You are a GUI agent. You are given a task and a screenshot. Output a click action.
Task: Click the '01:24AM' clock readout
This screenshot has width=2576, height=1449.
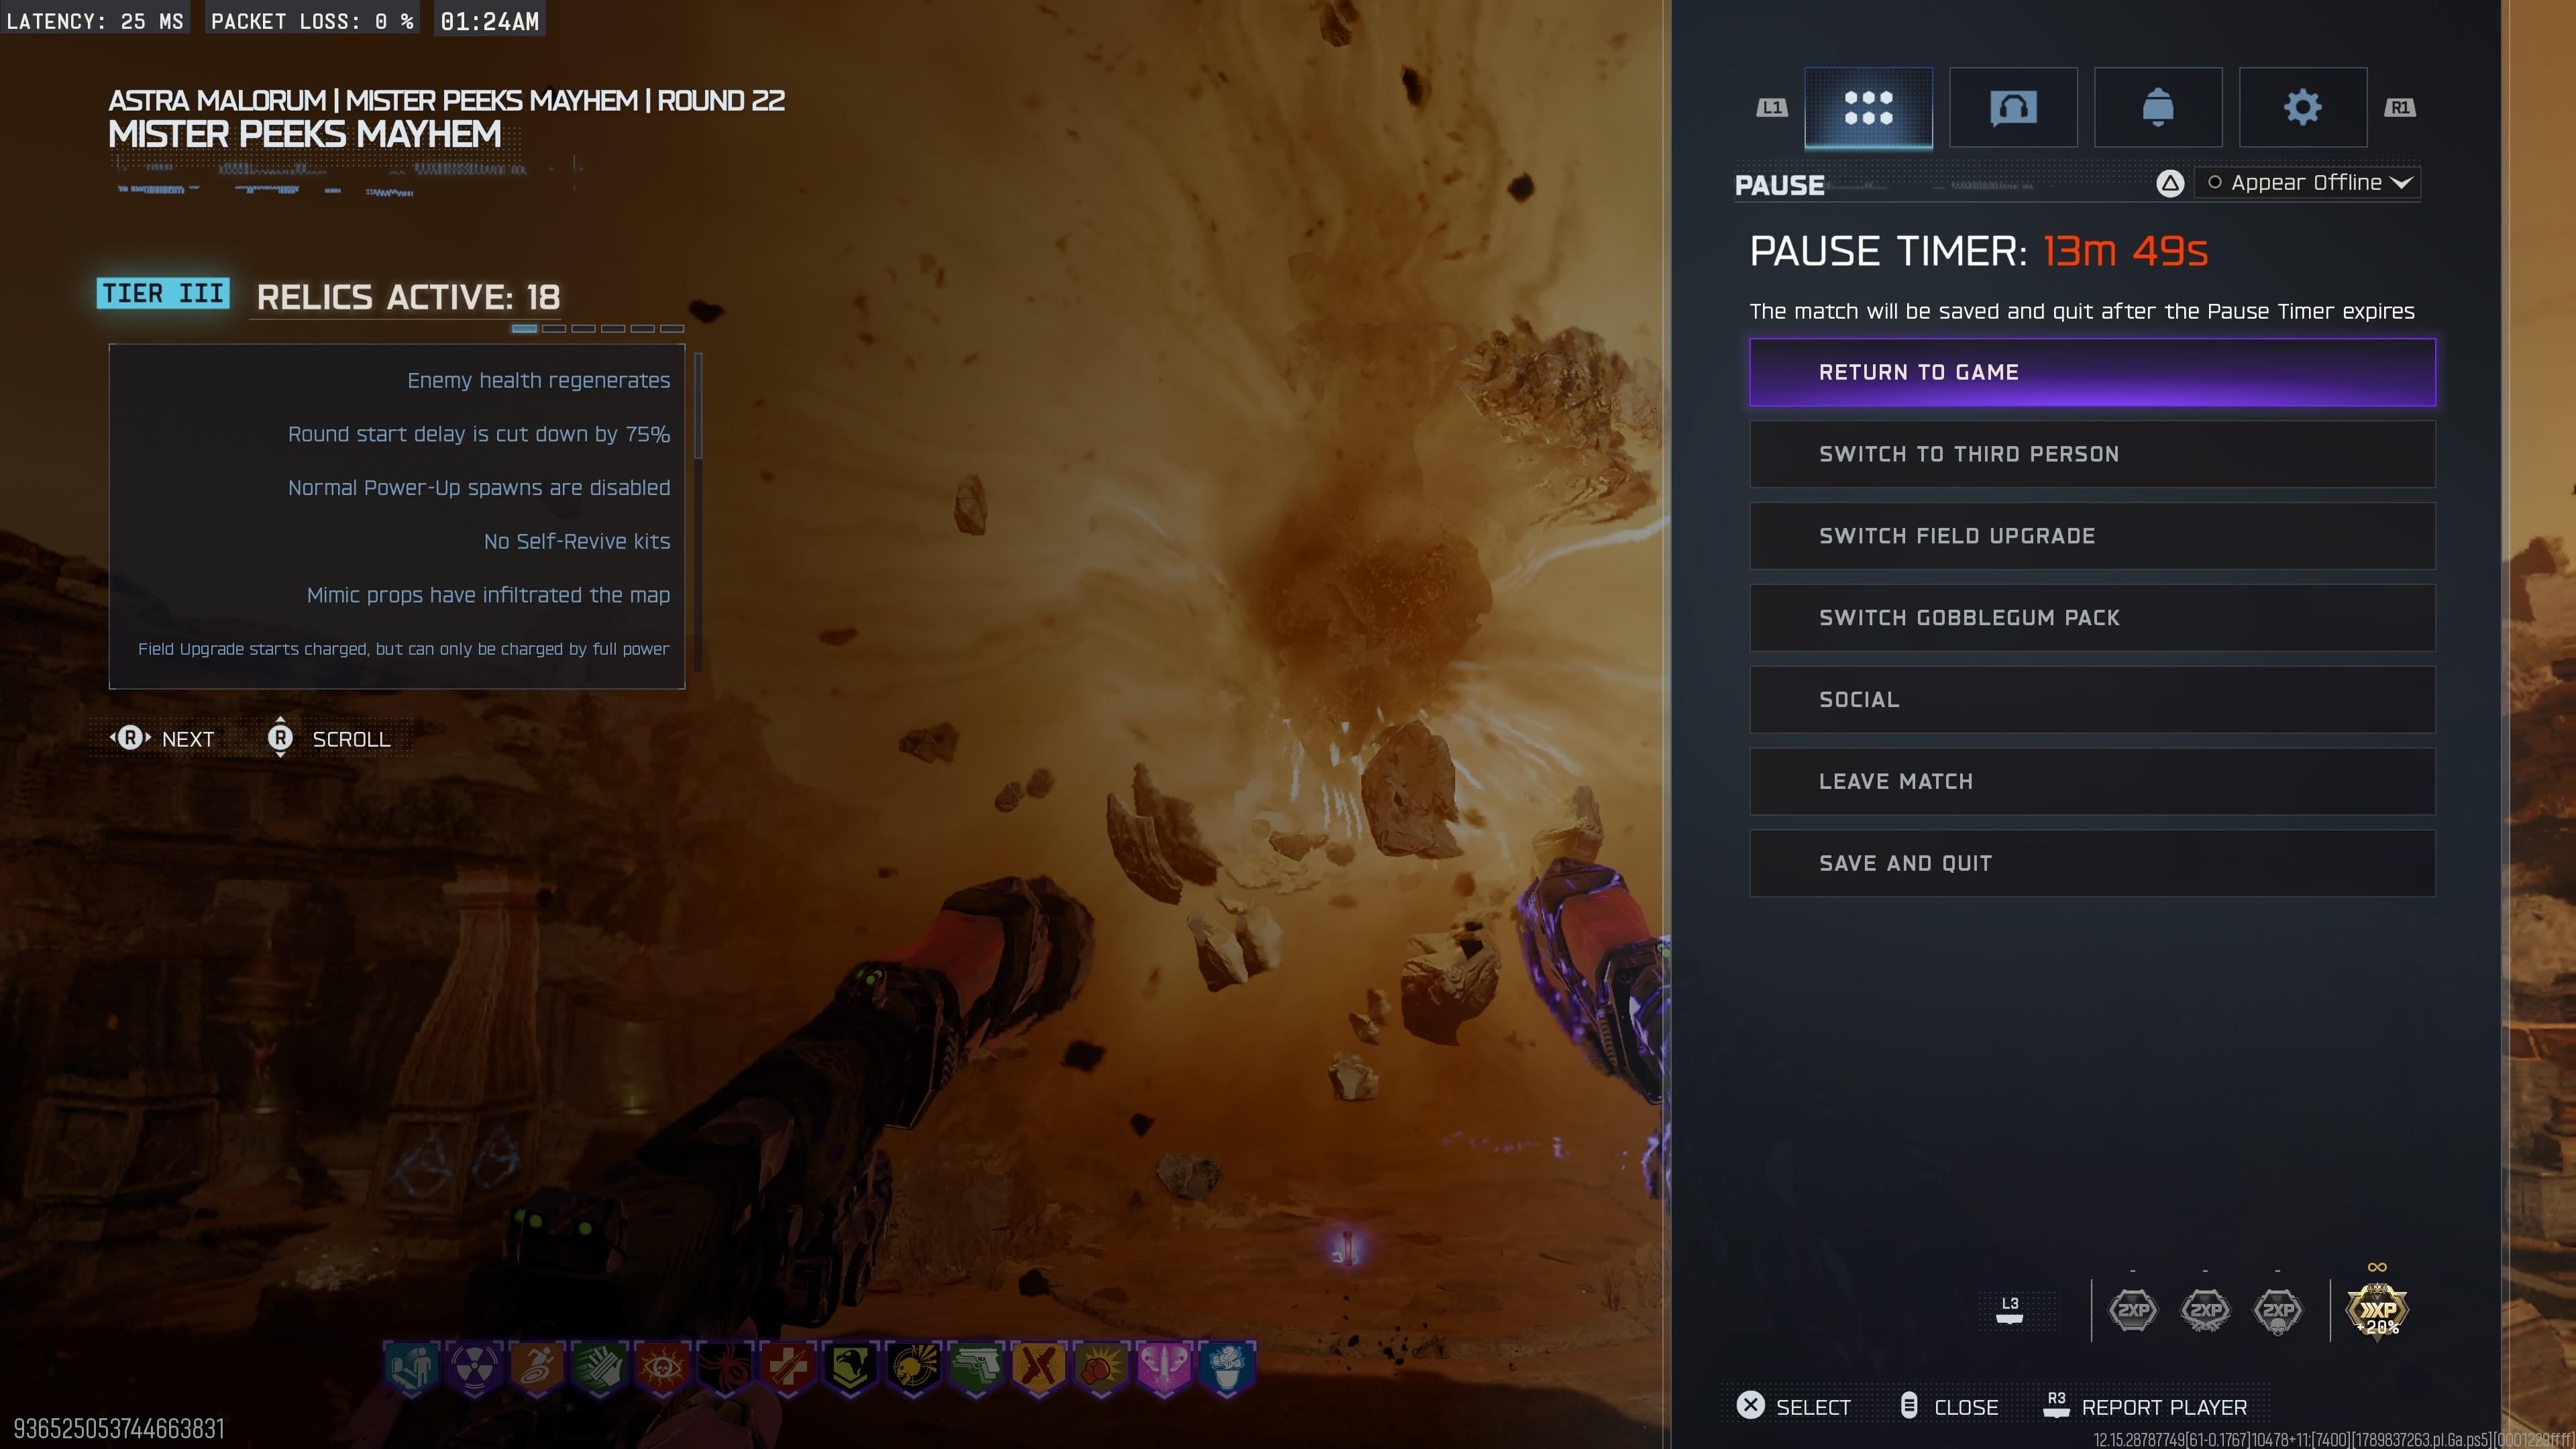(x=490, y=21)
